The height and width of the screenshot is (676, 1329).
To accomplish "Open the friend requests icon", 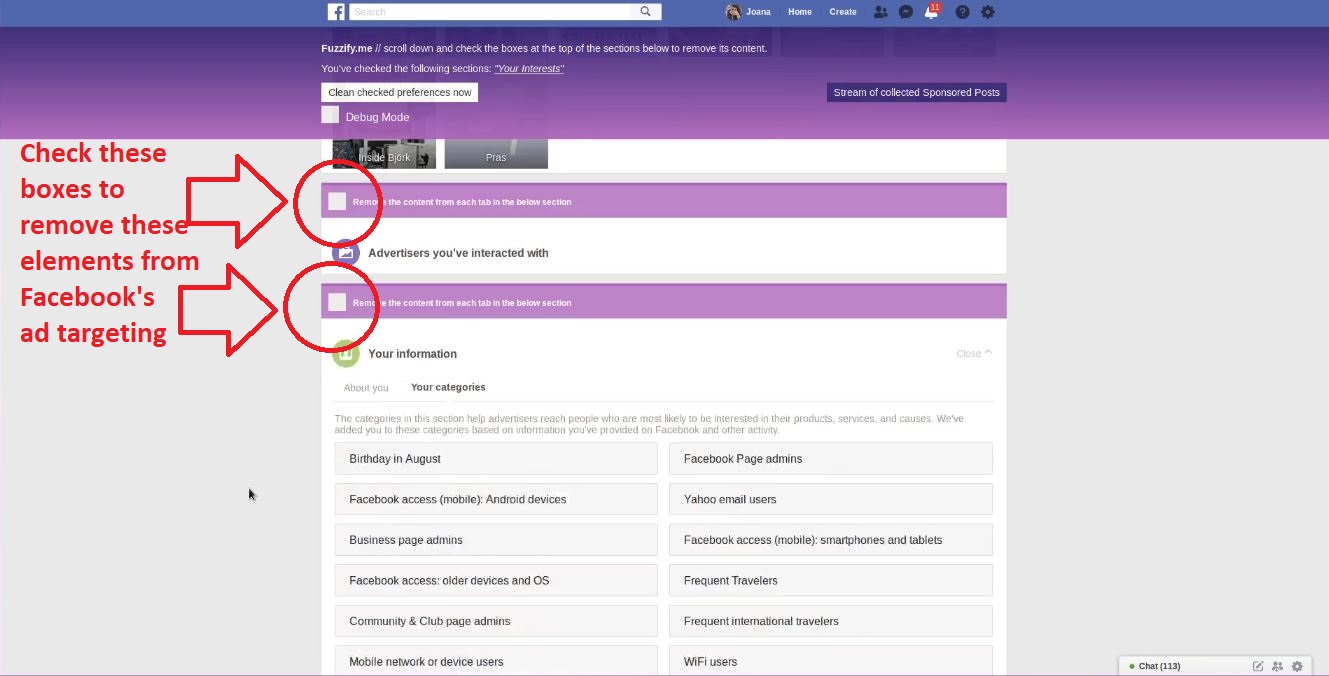I will 880,12.
